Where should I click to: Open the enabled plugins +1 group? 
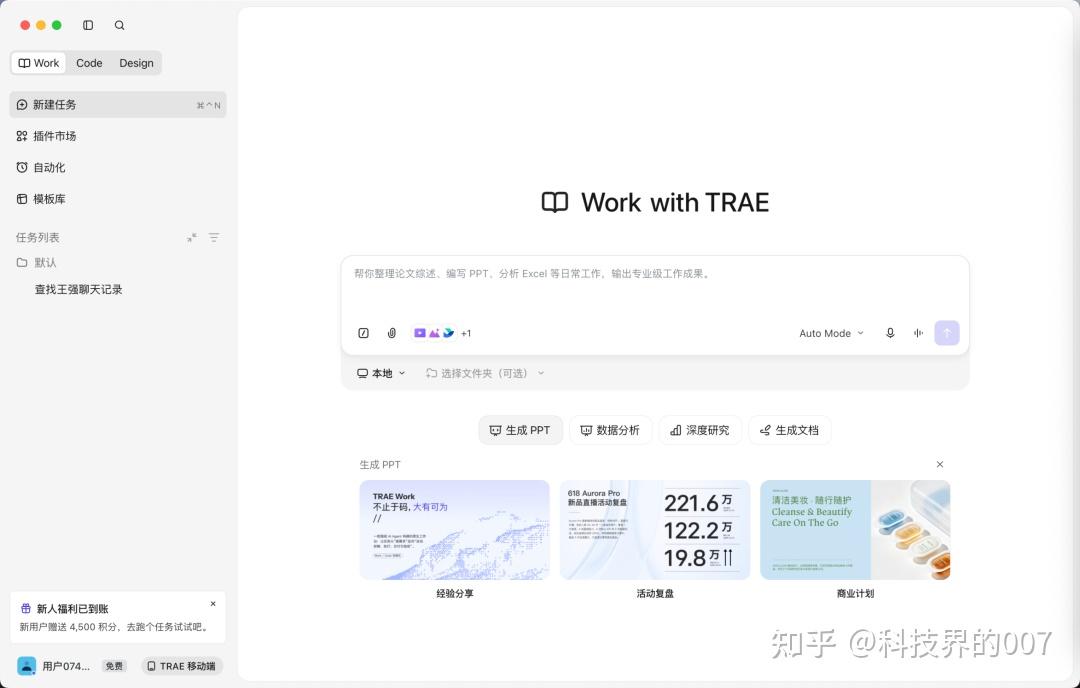(x=442, y=333)
